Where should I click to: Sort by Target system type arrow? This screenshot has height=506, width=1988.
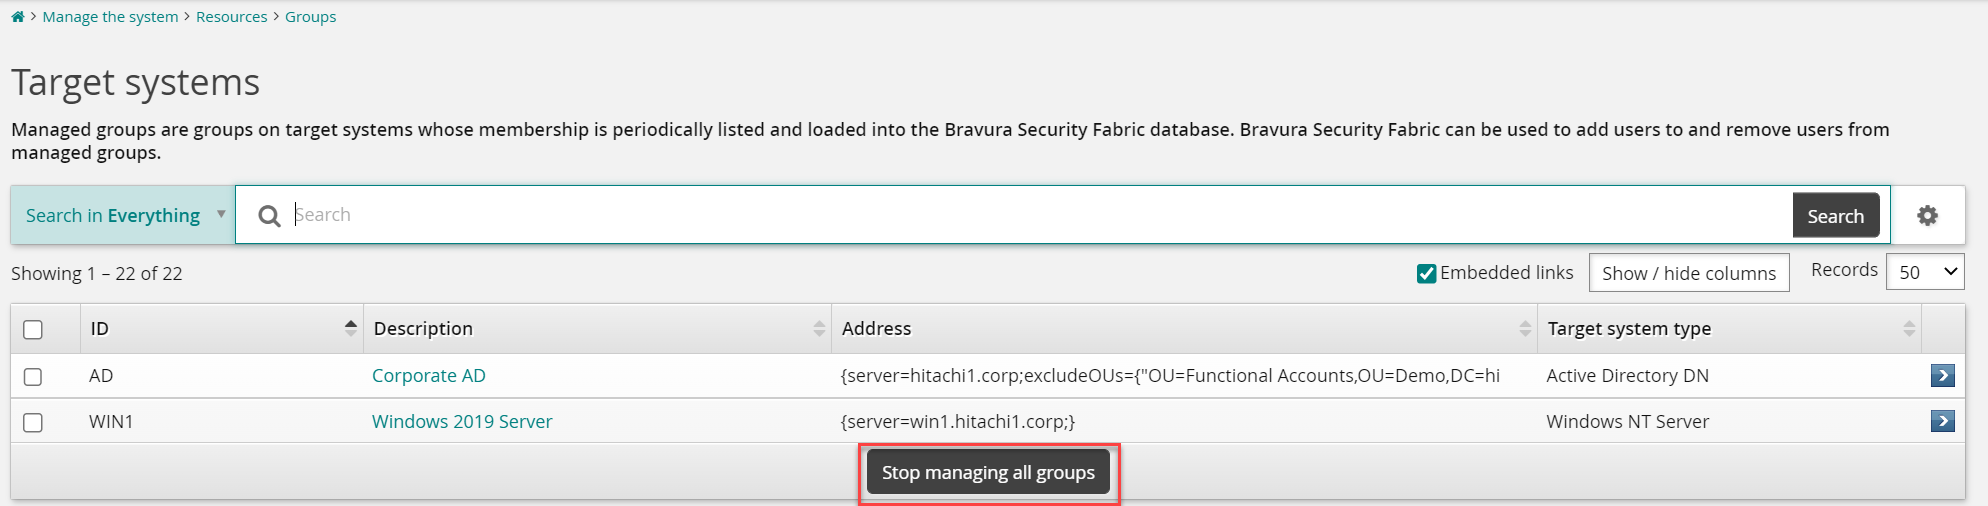[1909, 328]
